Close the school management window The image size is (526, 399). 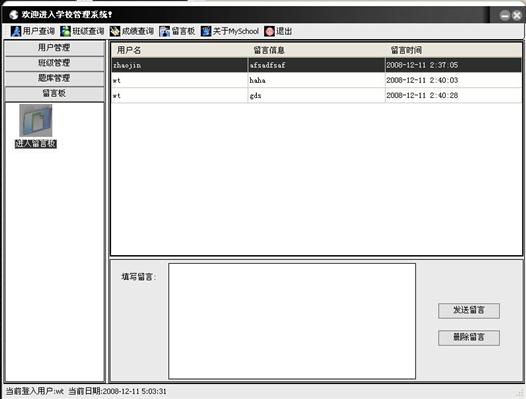coord(517,15)
